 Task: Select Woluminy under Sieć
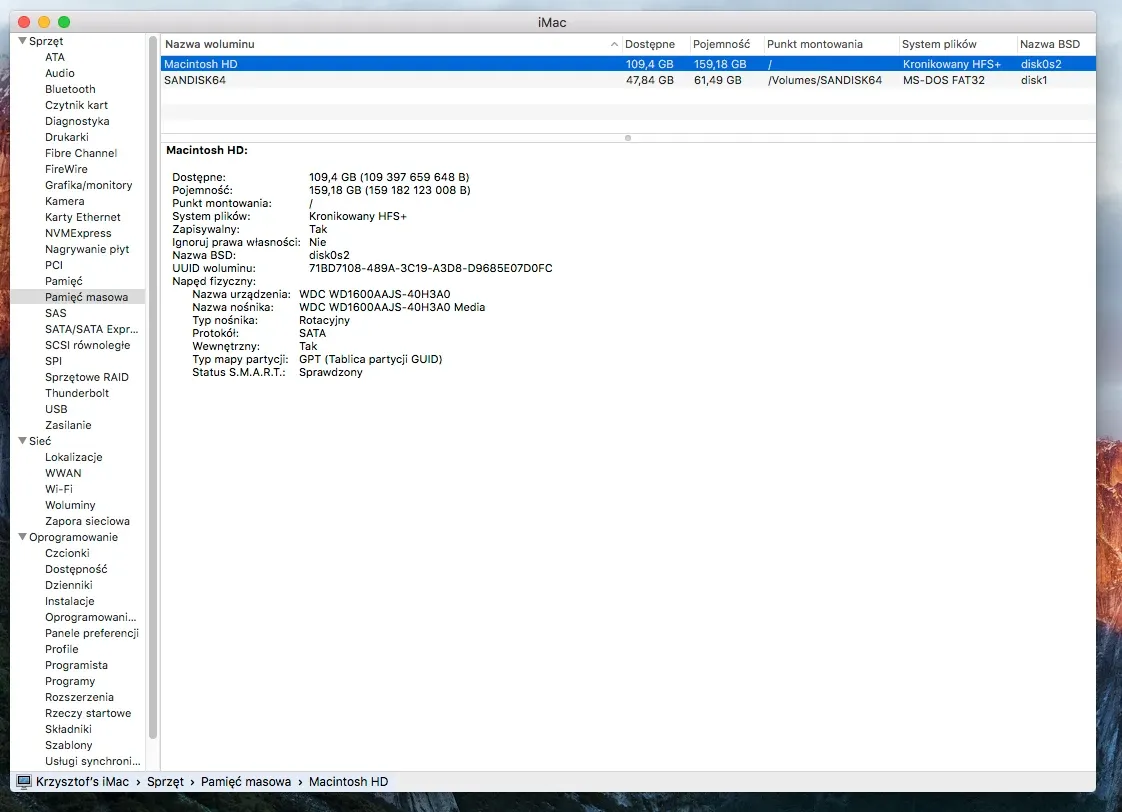pyautogui.click(x=70, y=505)
